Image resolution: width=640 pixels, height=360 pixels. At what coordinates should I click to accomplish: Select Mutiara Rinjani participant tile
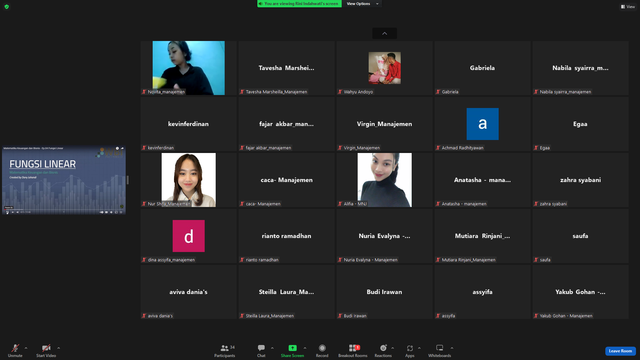pyautogui.click(x=482, y=236)
